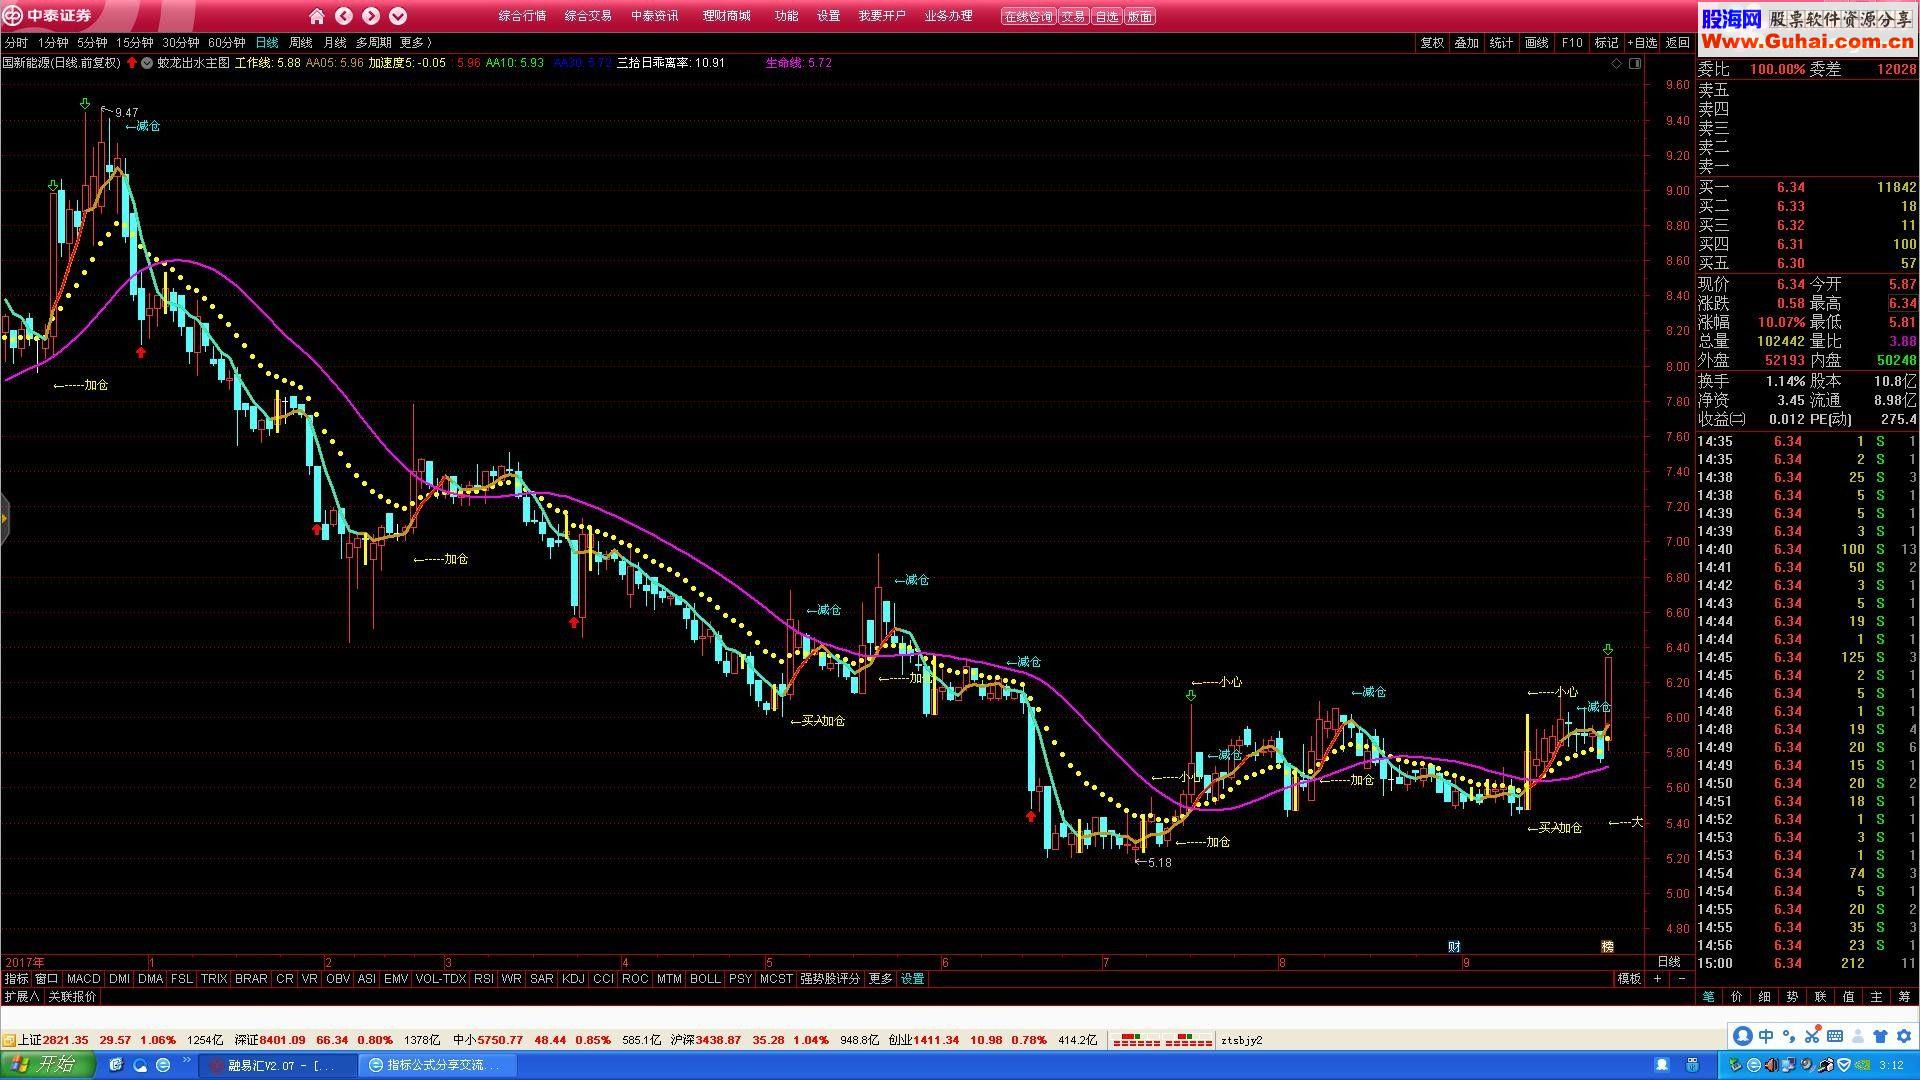Select the 笔 tab in quote panel

(1708, 997)
